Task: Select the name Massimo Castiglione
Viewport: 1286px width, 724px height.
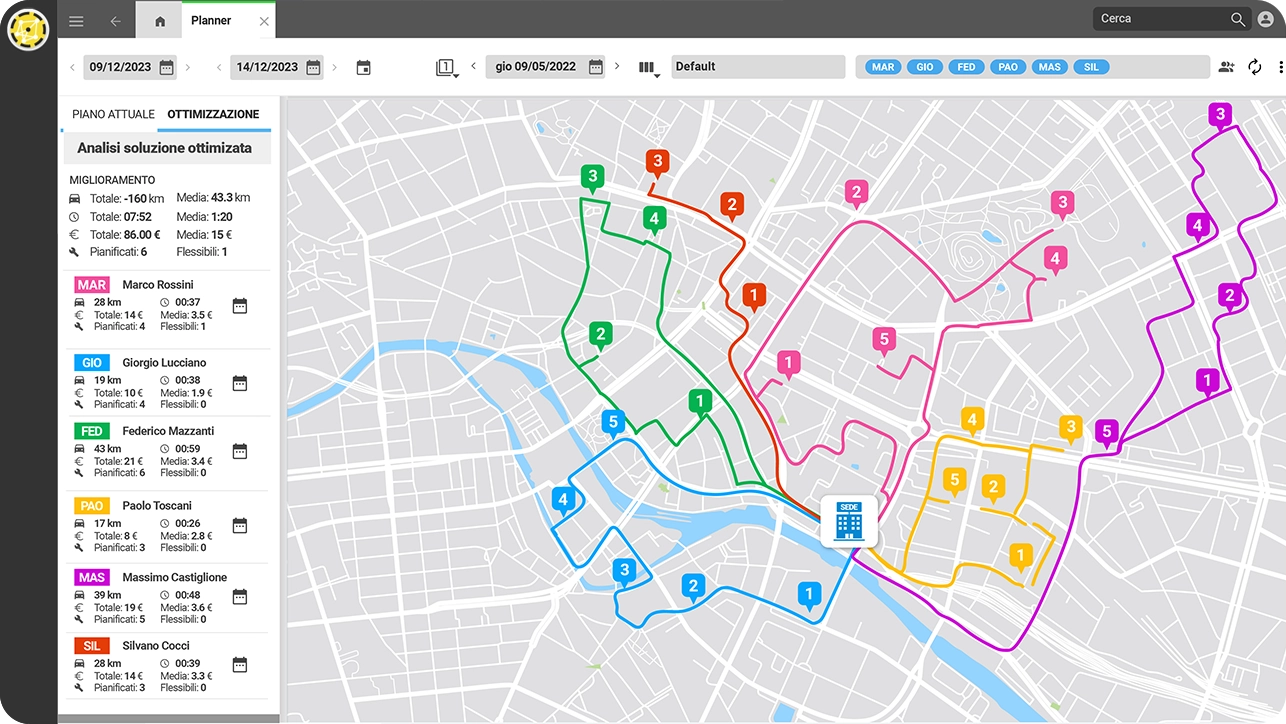Action: click(175, 577)
